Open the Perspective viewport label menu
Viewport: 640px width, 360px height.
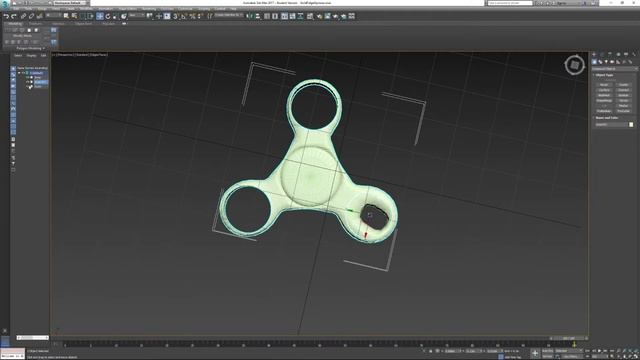(x=66, y=54)
